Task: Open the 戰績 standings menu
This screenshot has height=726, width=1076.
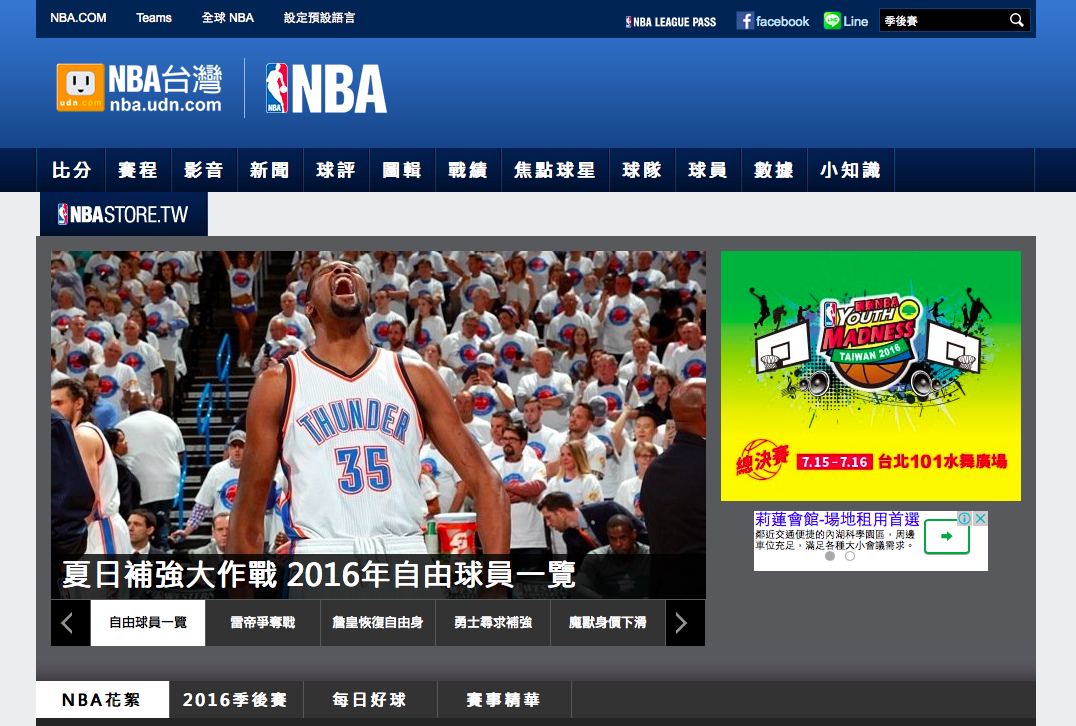Action: click(x=468, y=170)
